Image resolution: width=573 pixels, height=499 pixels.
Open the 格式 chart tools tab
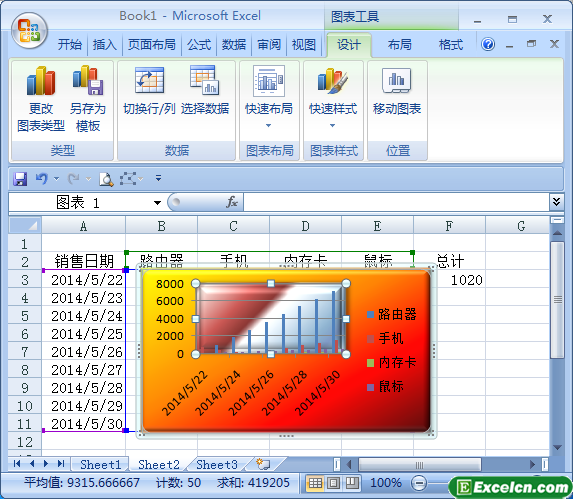point(451,45)
